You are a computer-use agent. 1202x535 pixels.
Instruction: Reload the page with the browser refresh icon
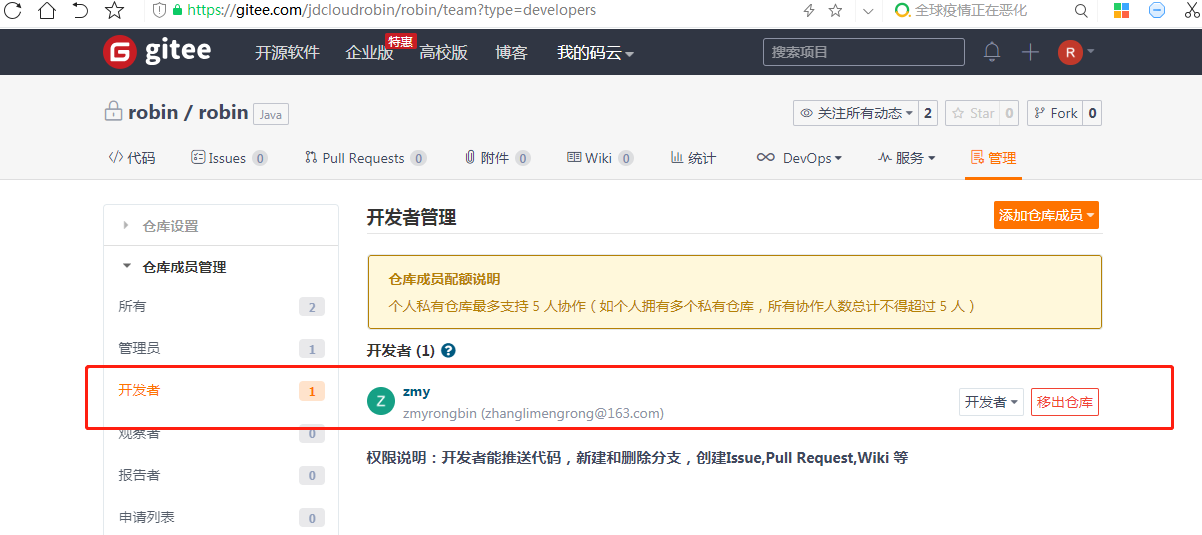(12, 11)
